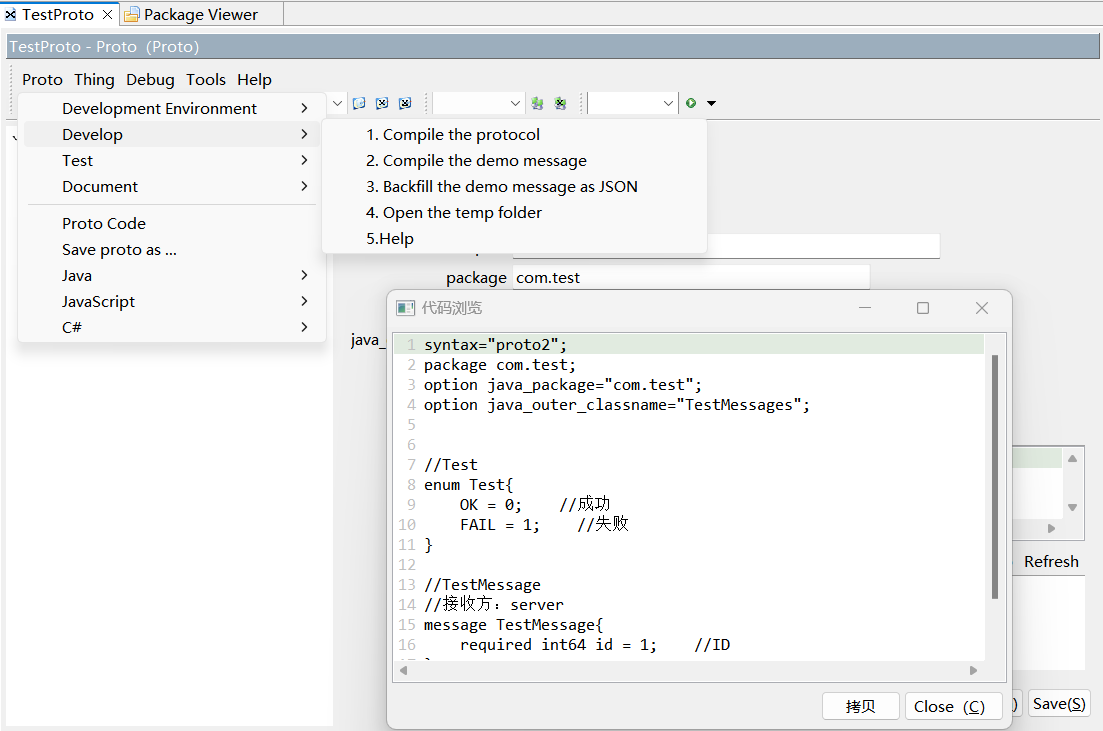Expand the C# submenu
Screen dimensions: 1103x731
[x=172, y=328]
